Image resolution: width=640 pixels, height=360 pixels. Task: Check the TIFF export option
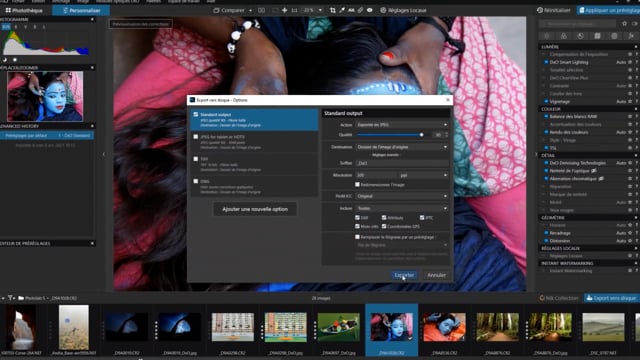pos(196,159)
